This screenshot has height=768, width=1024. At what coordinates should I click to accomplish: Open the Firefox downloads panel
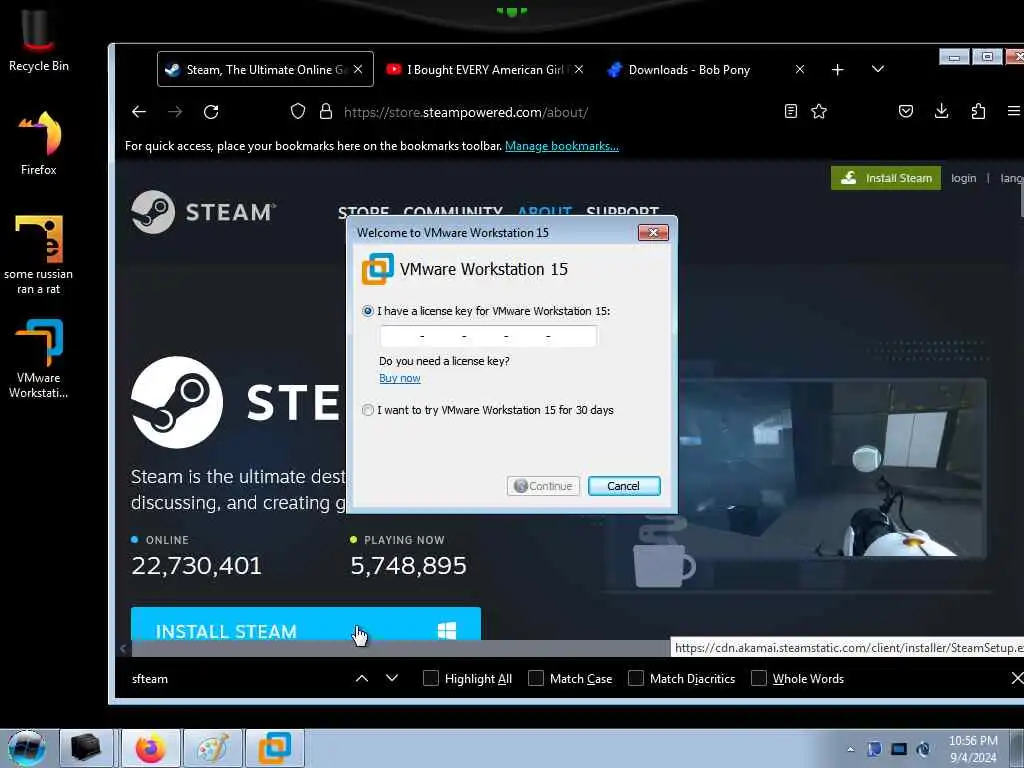tap(941, 112)
